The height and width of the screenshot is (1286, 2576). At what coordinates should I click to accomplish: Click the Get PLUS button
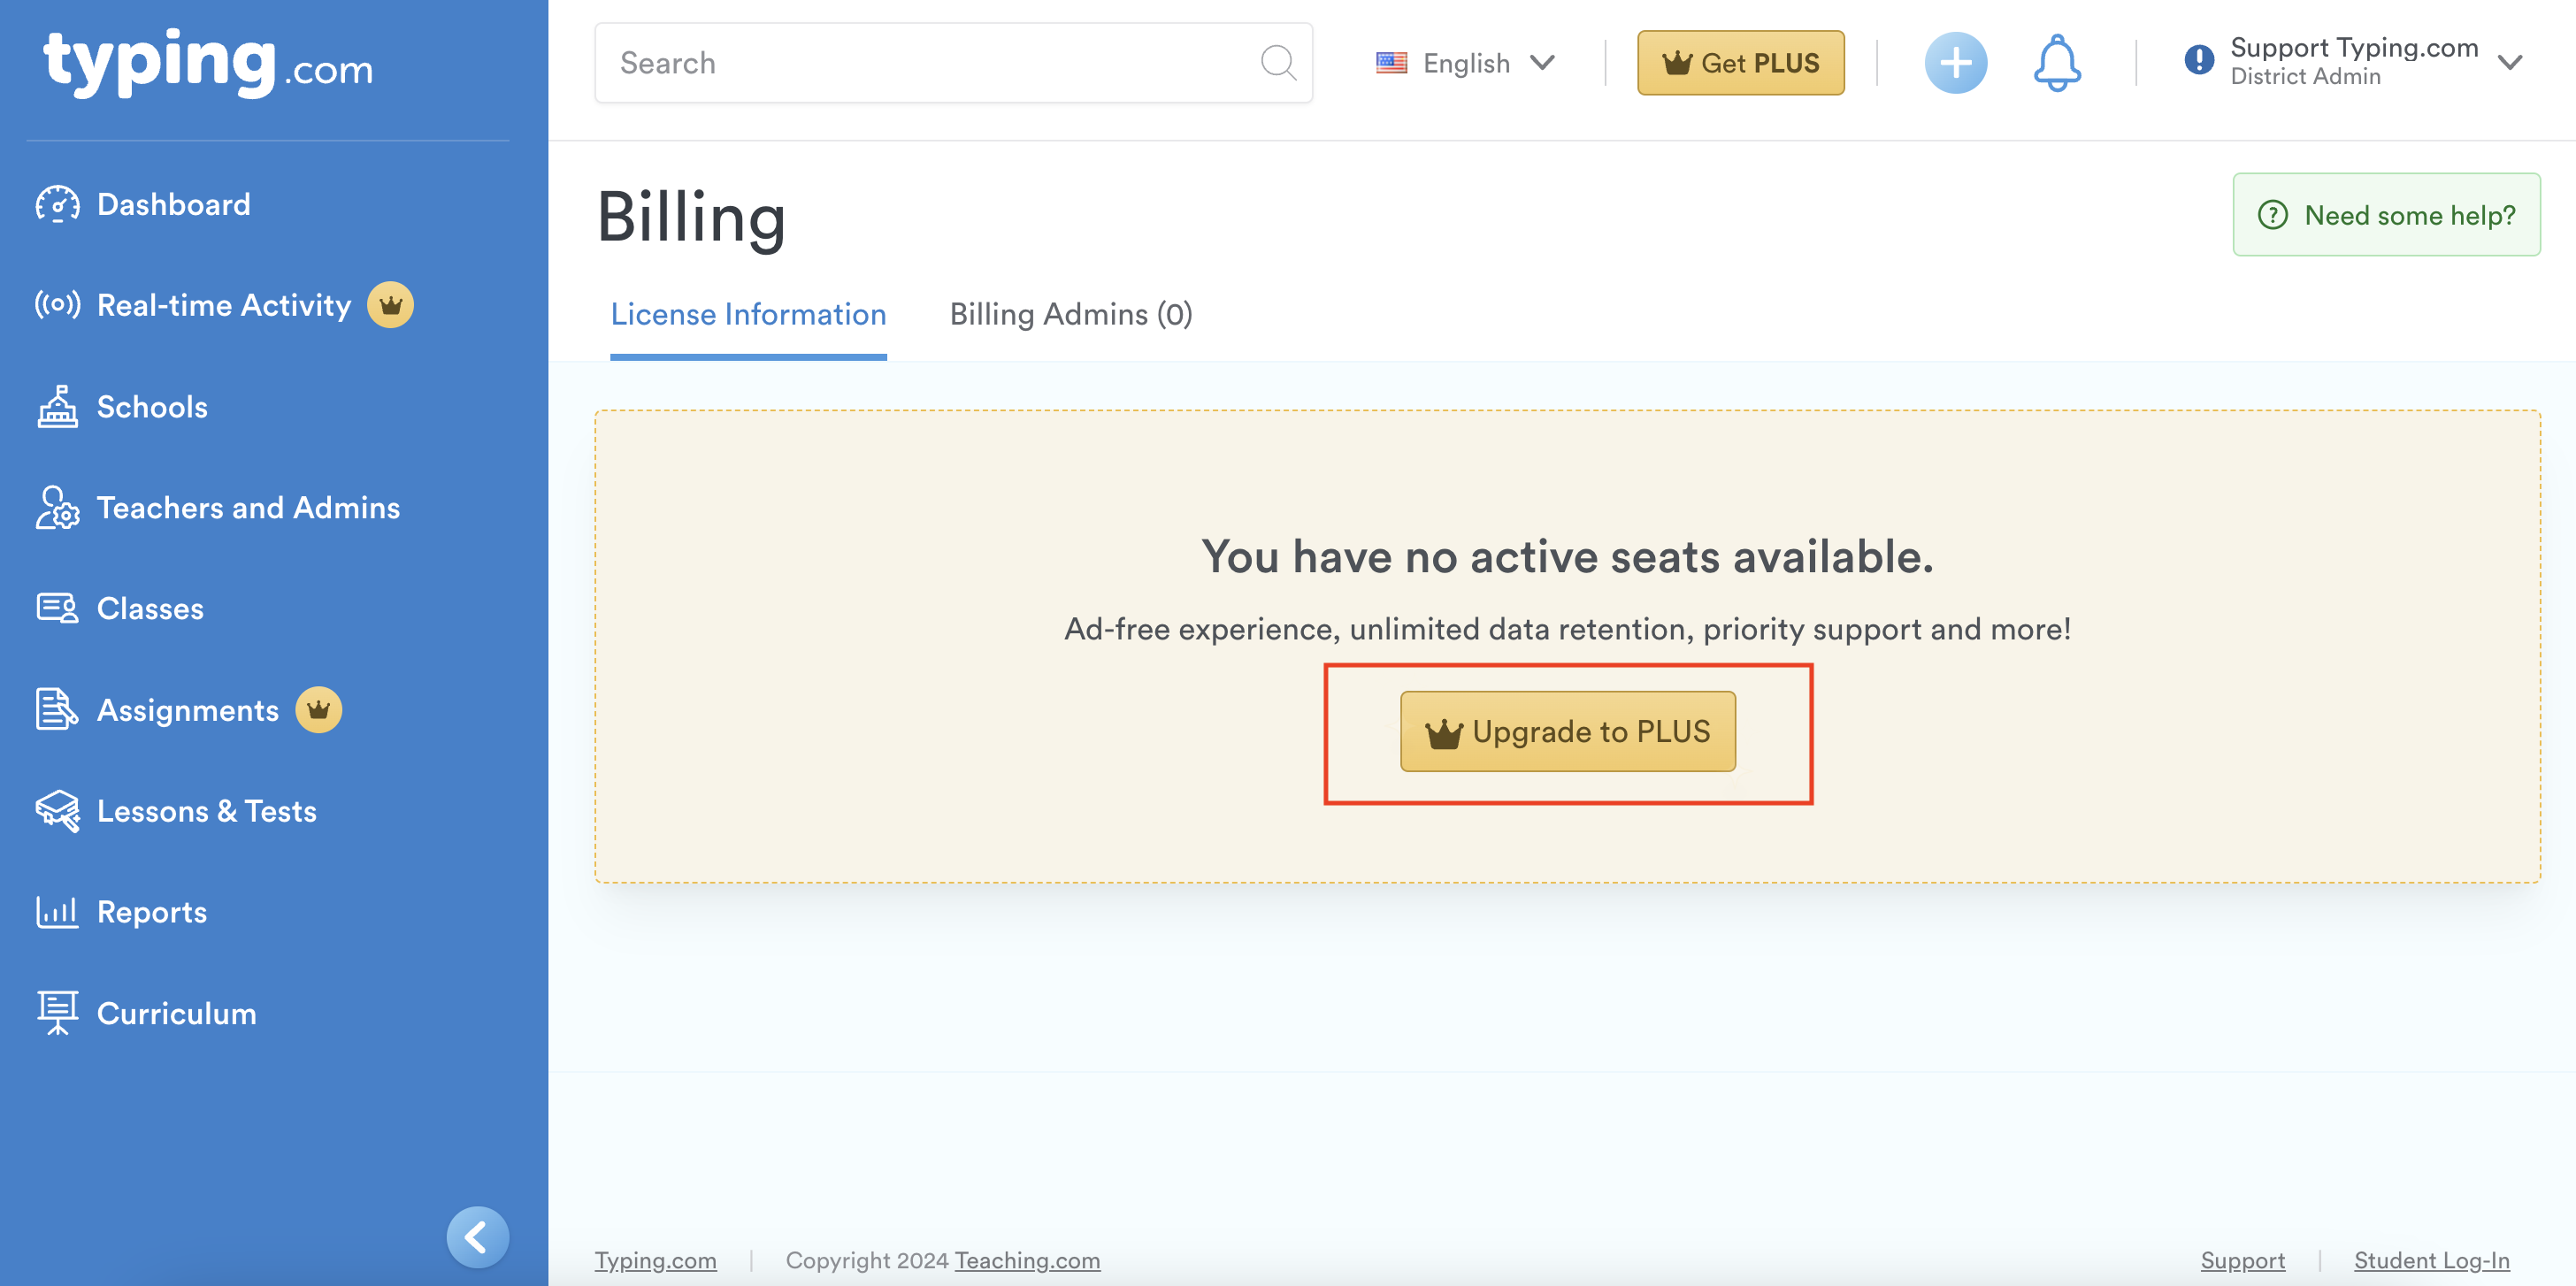point(1740,63)
